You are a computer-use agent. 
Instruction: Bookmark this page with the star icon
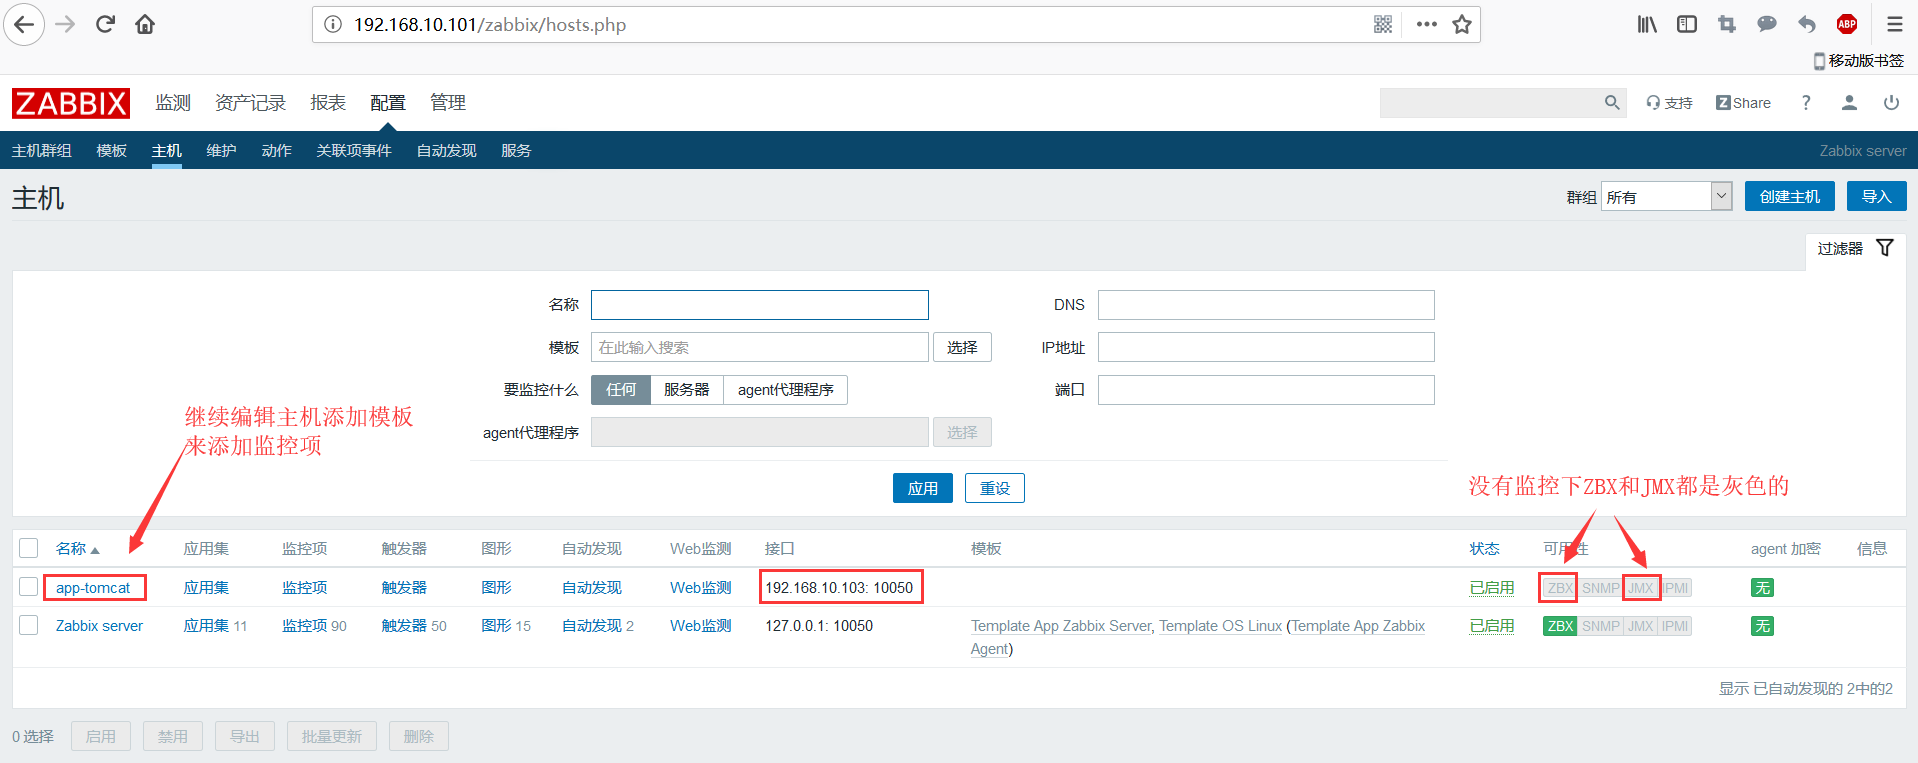(x=1462, y=24)
